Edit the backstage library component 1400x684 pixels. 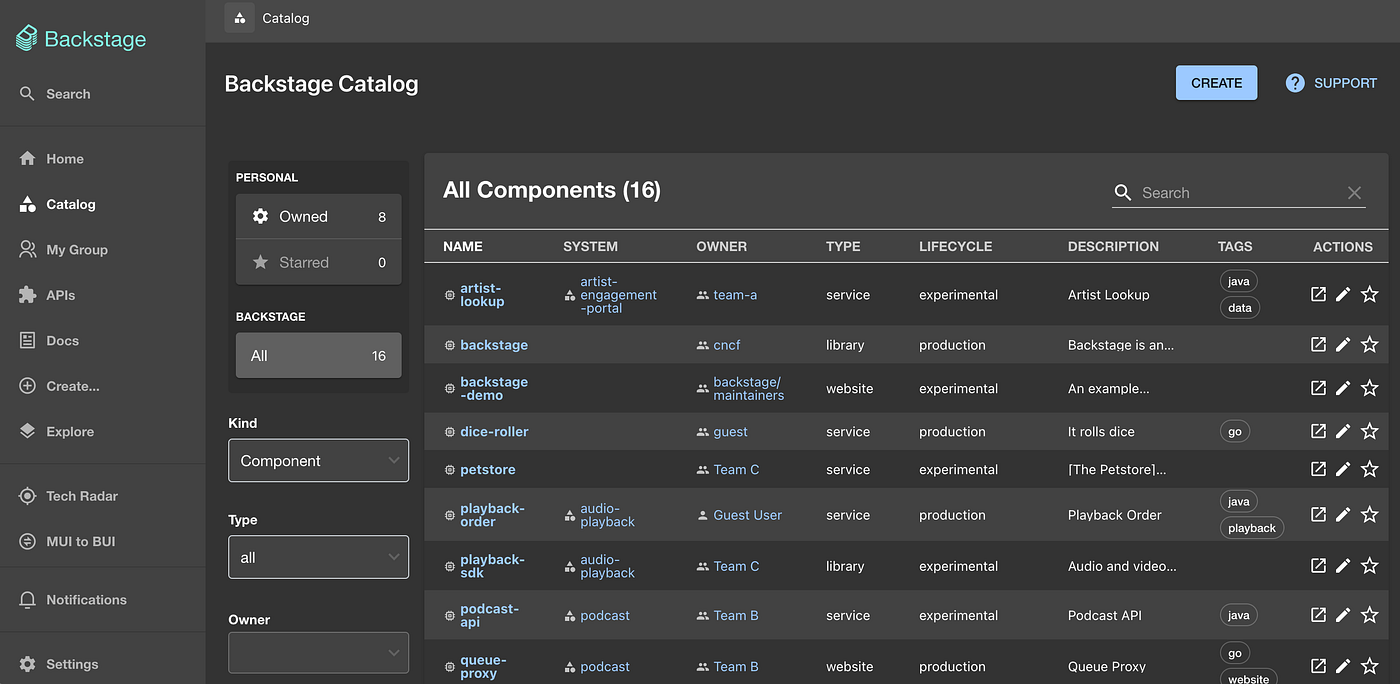coord(1343,344)
